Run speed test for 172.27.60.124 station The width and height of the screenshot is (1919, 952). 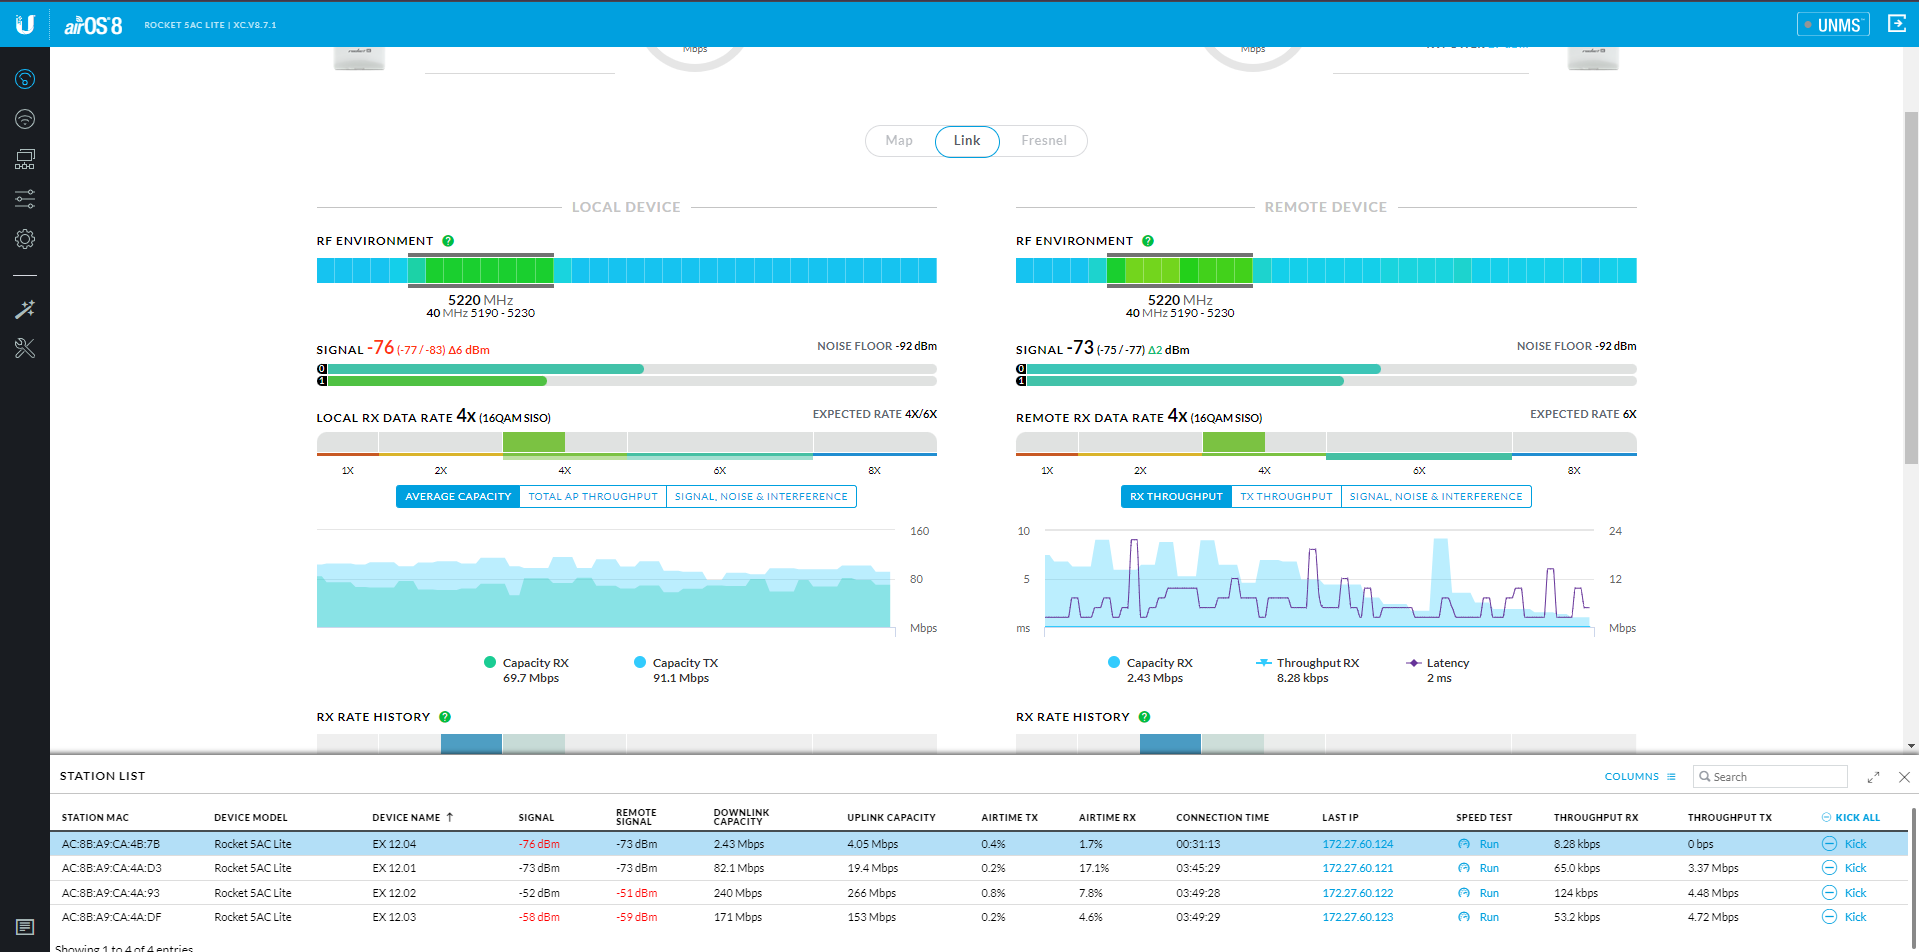pos(1479,844)
